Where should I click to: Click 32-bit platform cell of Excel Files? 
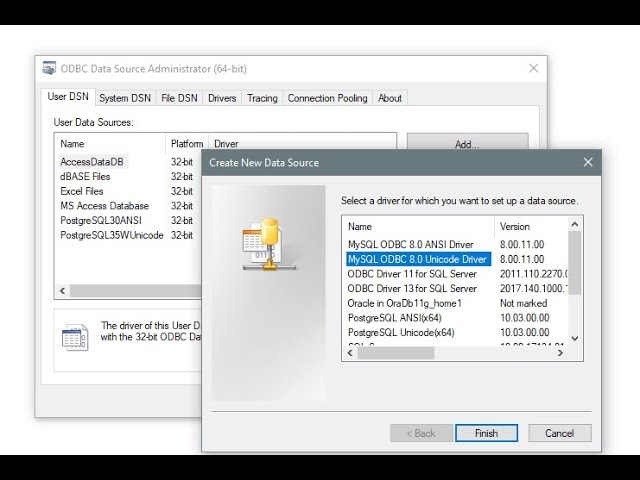point(182,191)
